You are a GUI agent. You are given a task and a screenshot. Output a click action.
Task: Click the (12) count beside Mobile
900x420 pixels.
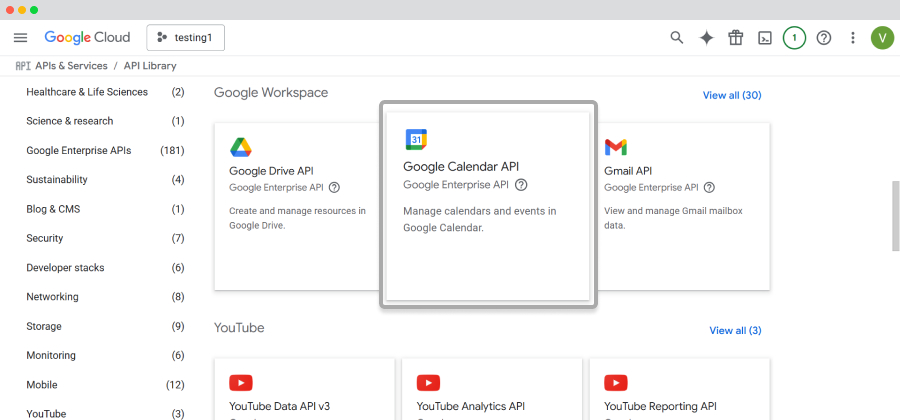click(x=175, y=385)
